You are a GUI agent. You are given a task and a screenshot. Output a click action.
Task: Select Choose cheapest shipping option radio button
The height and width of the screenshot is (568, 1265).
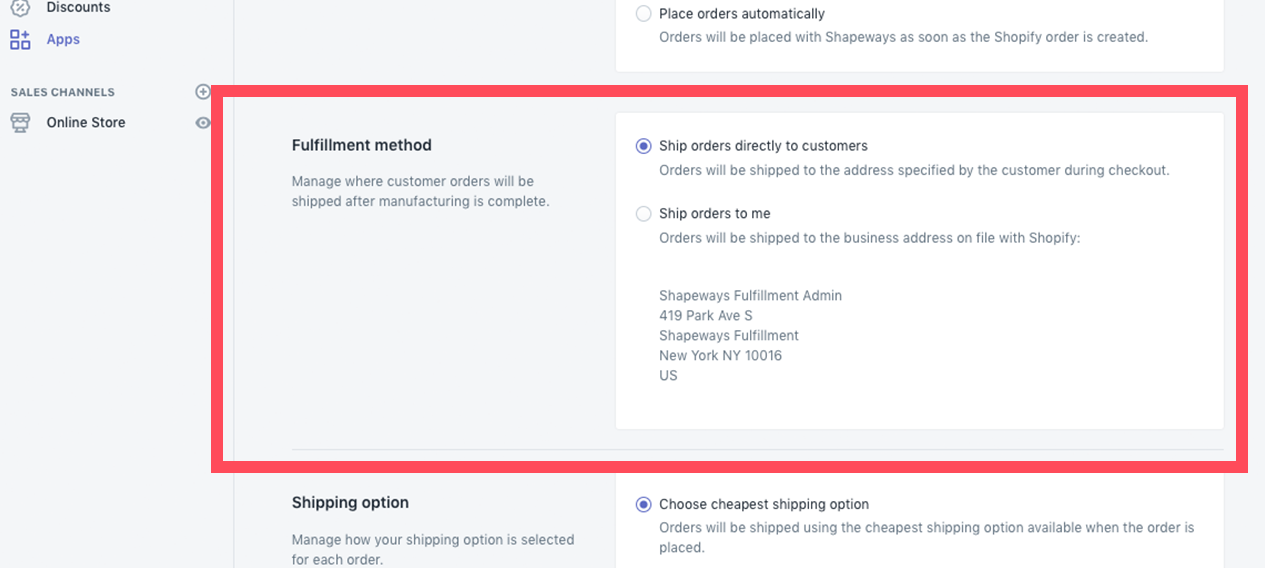pyautogui.click(x=643, y=505)
